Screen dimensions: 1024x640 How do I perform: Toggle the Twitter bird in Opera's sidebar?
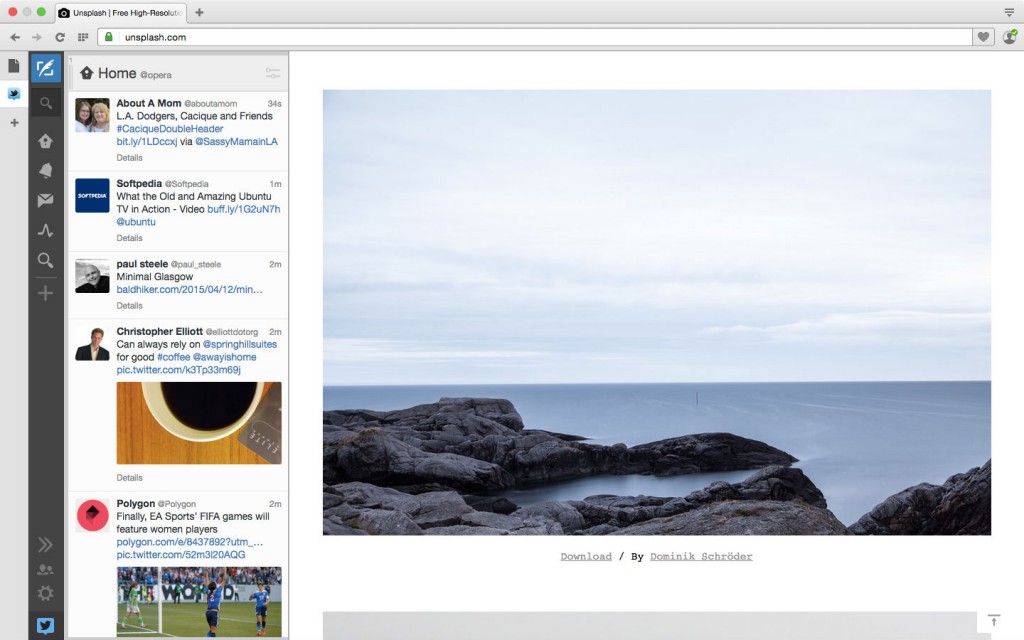(x=14, y=94)
